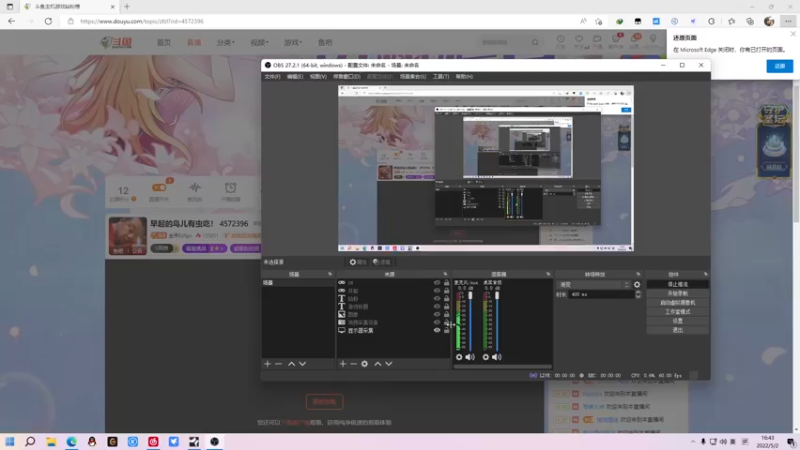Adjust the desktop audio volume slider
This screenshot has width=800, height=450.
coord(497,321)
